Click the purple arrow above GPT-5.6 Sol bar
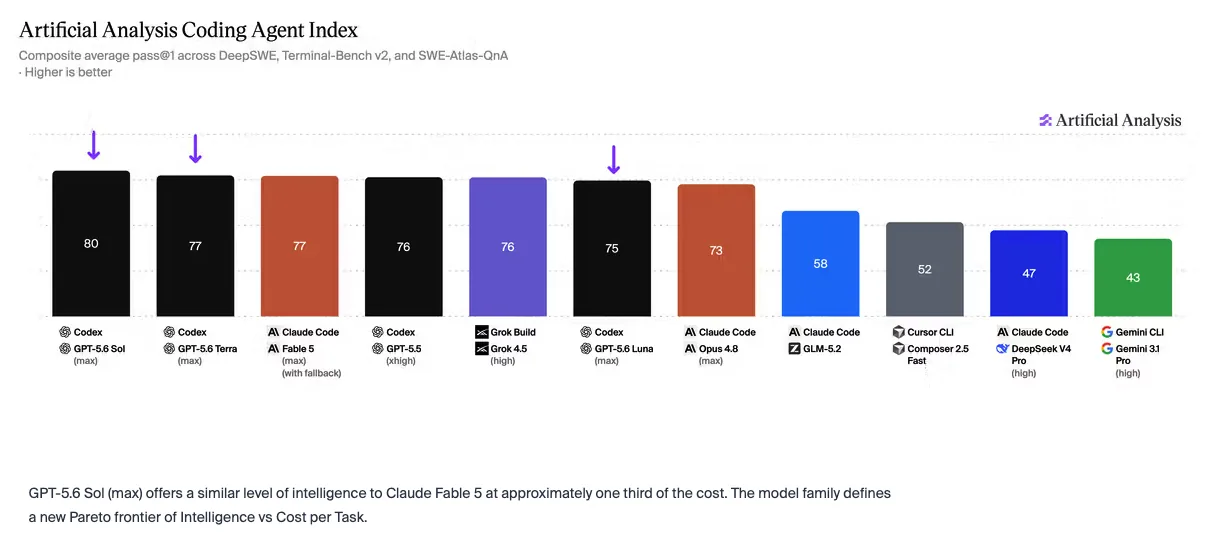Image resolution: width=1209 pixels, height=539 pixels. pyautogui.click(x=93, y=145)
